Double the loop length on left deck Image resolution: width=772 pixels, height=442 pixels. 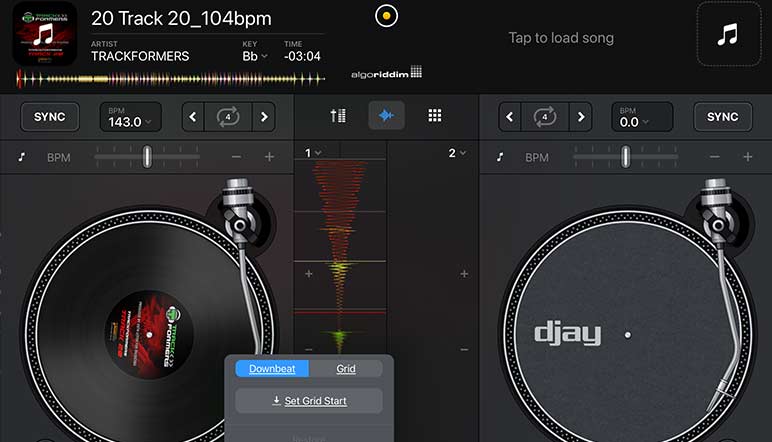[x=264, y=117]
